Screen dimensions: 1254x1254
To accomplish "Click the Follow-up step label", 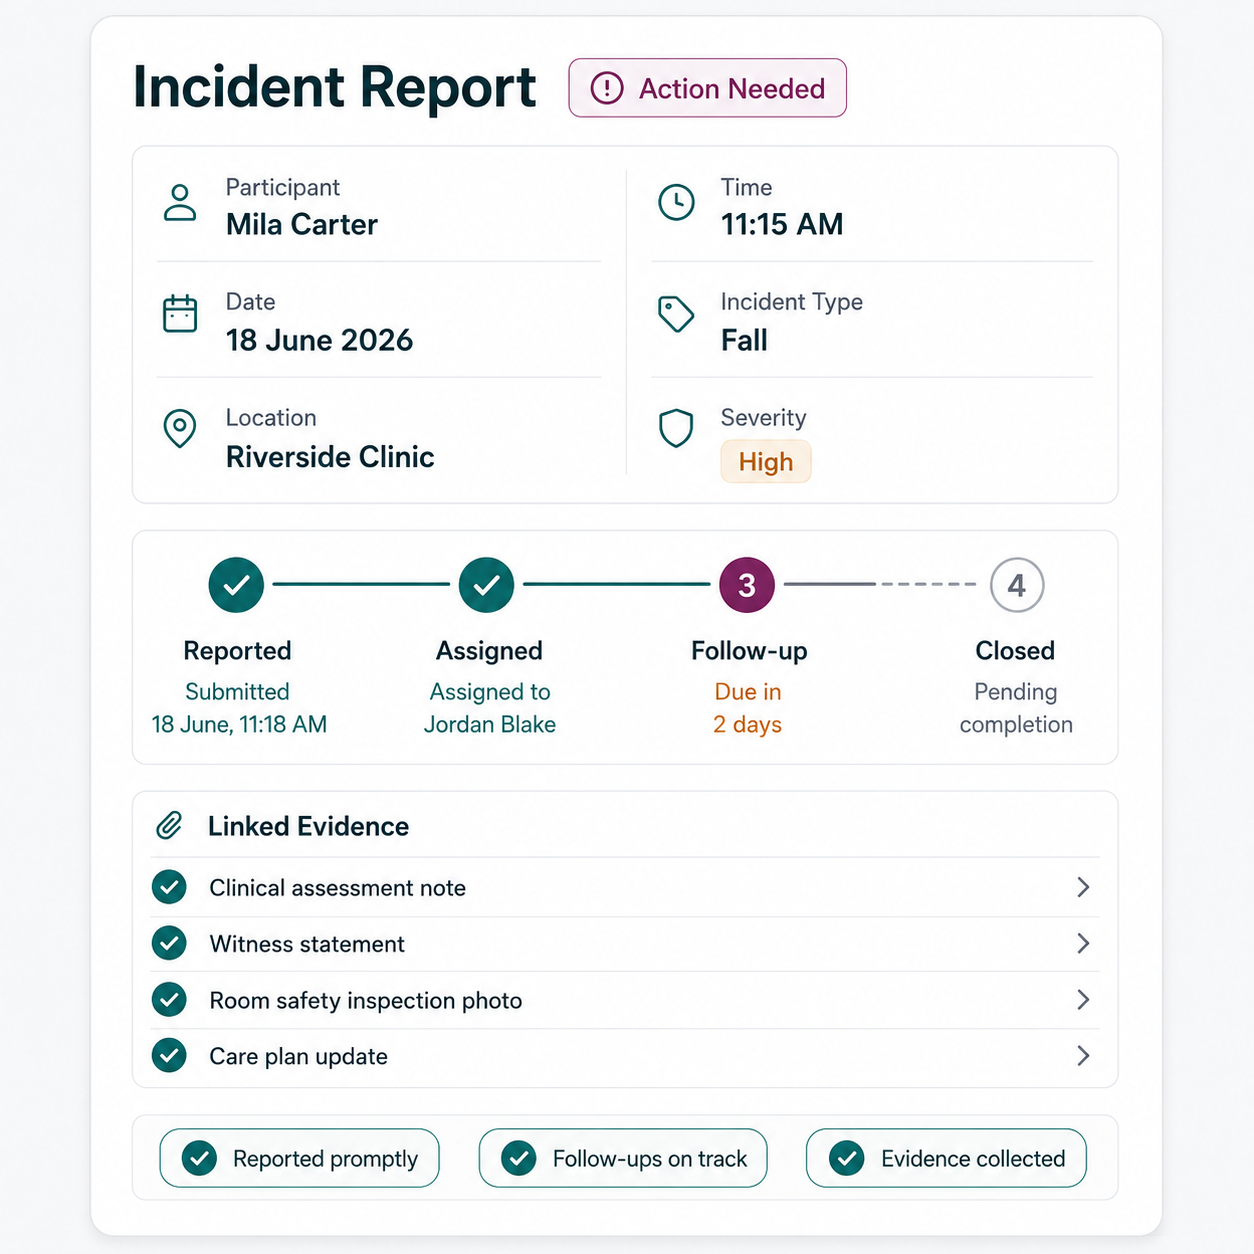I will (749, 651).
